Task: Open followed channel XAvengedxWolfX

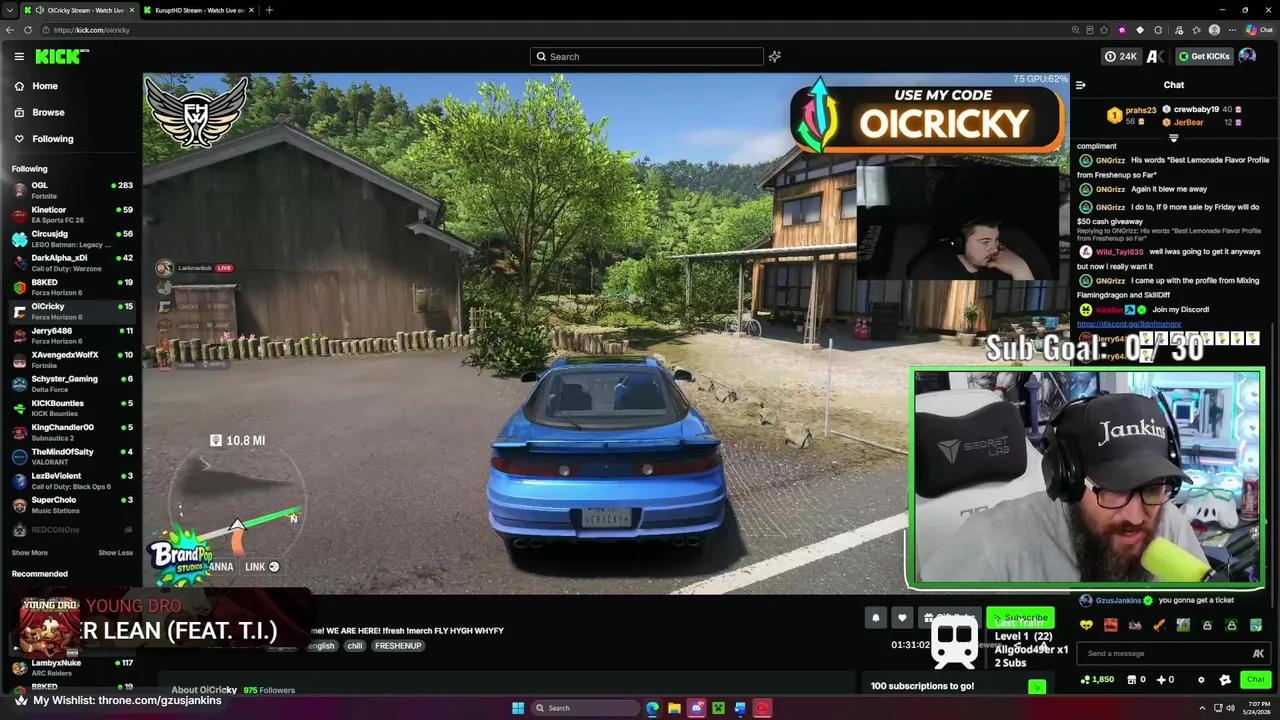Action: (x=70, y=359)
